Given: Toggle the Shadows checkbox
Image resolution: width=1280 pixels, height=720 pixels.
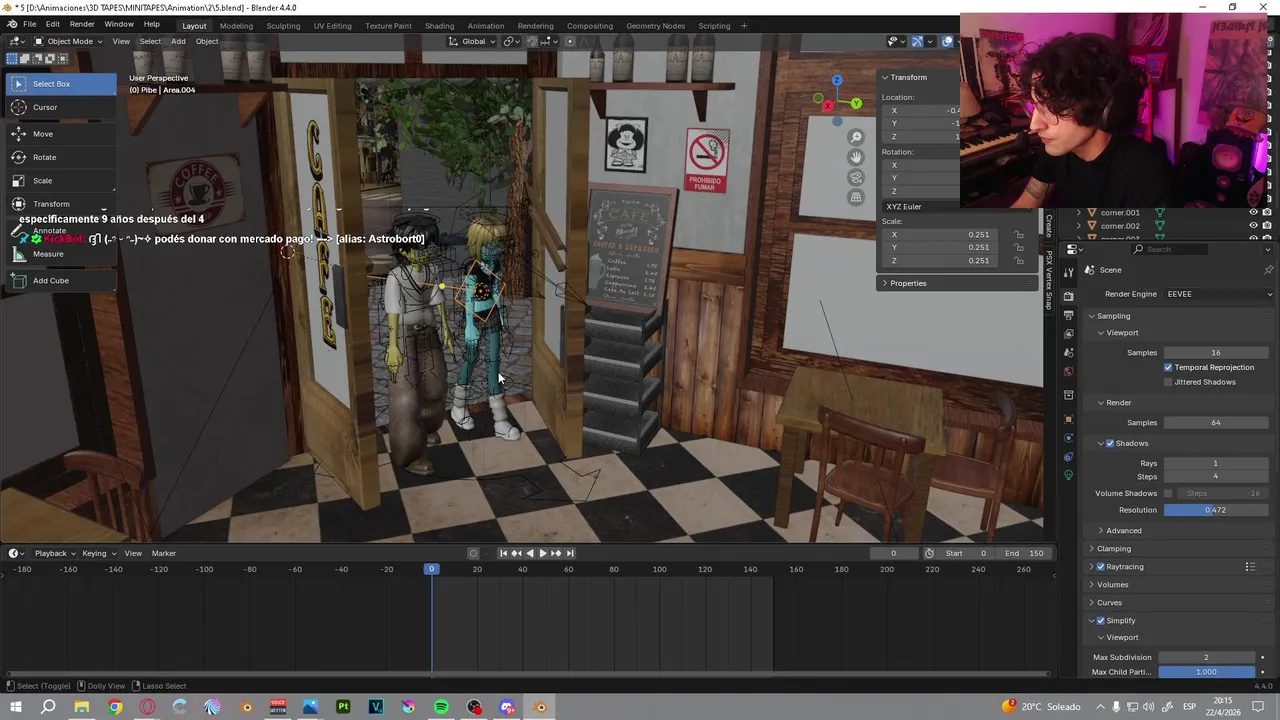Looking at the screenshot, I should [1110, 443].
